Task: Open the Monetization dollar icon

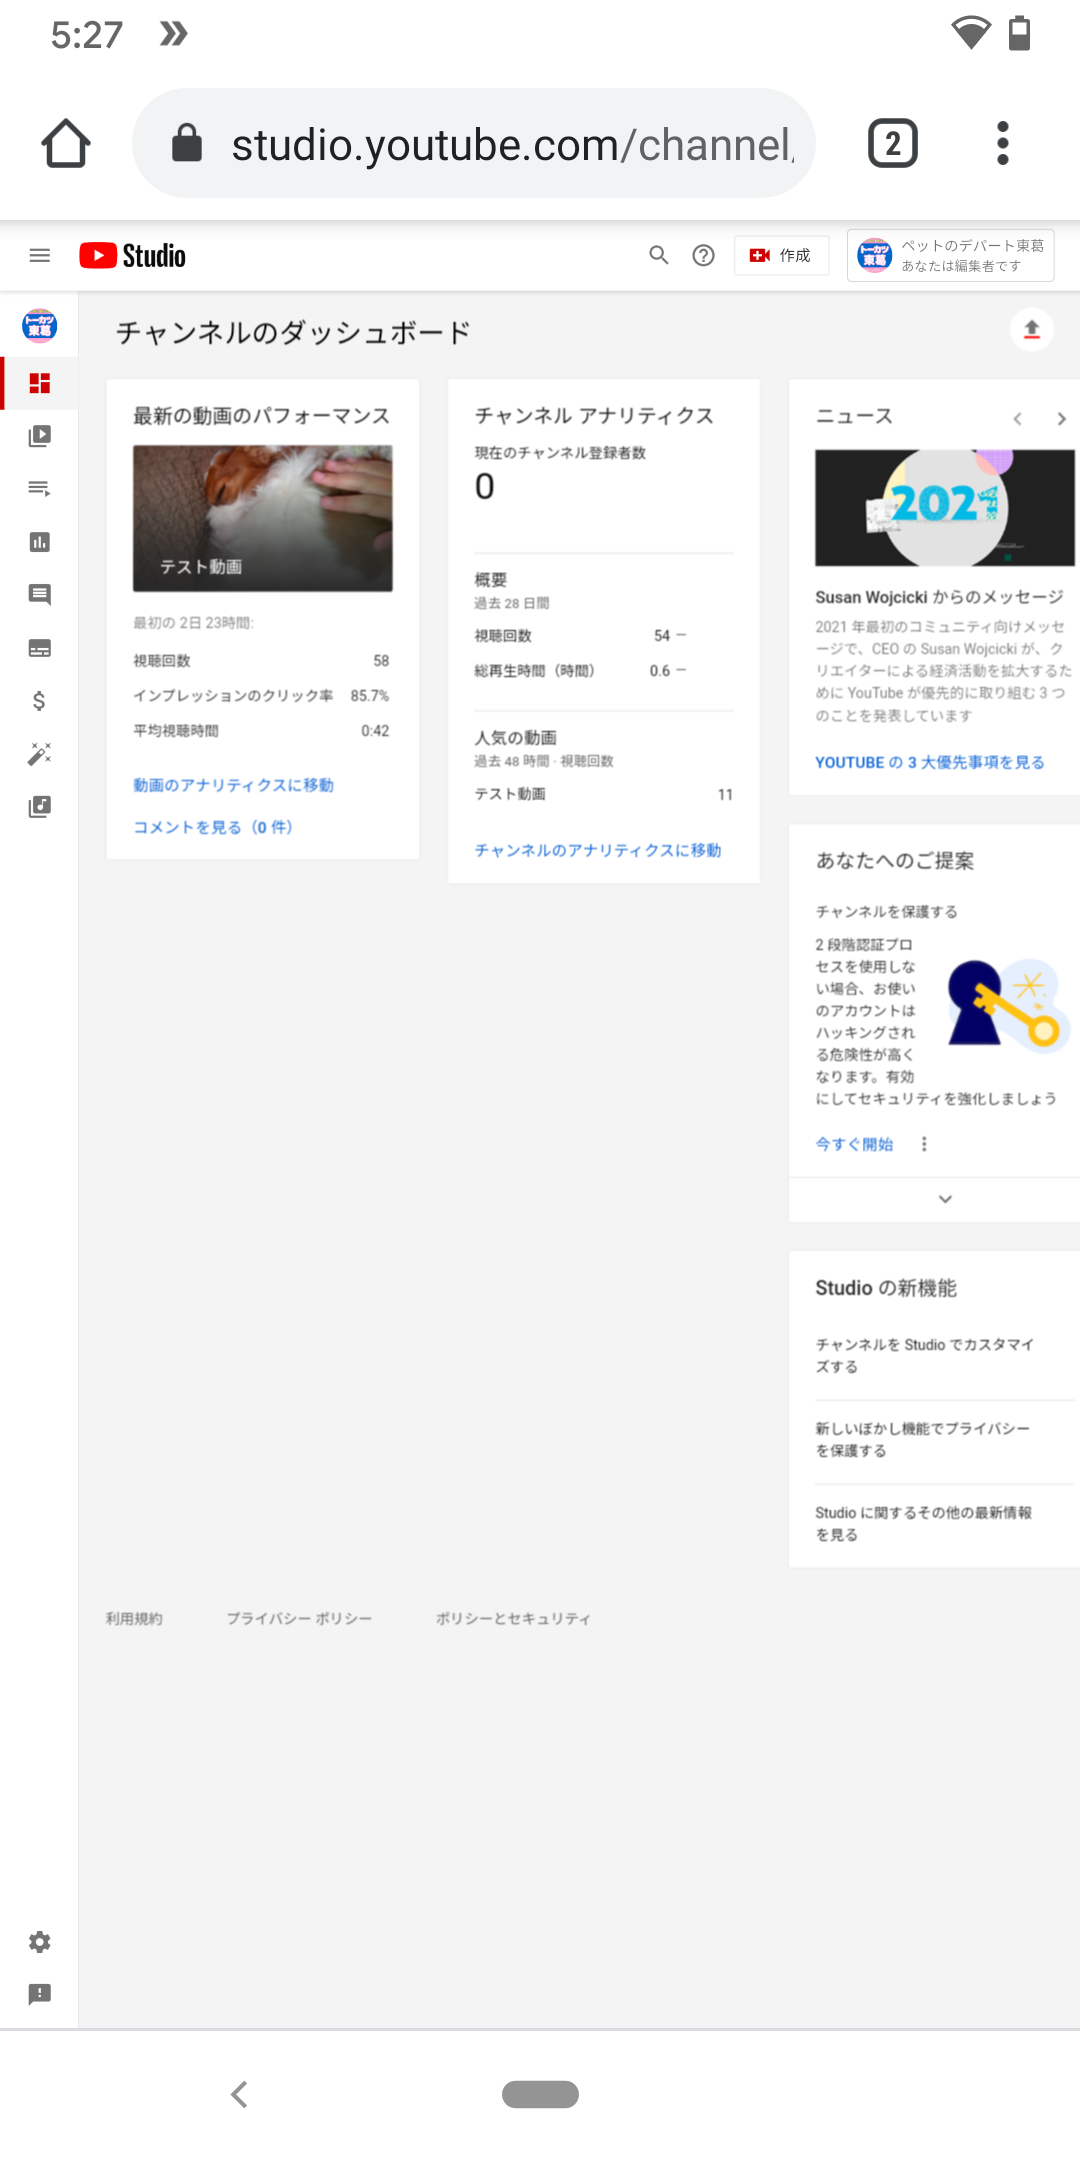Action: [39, 701]
